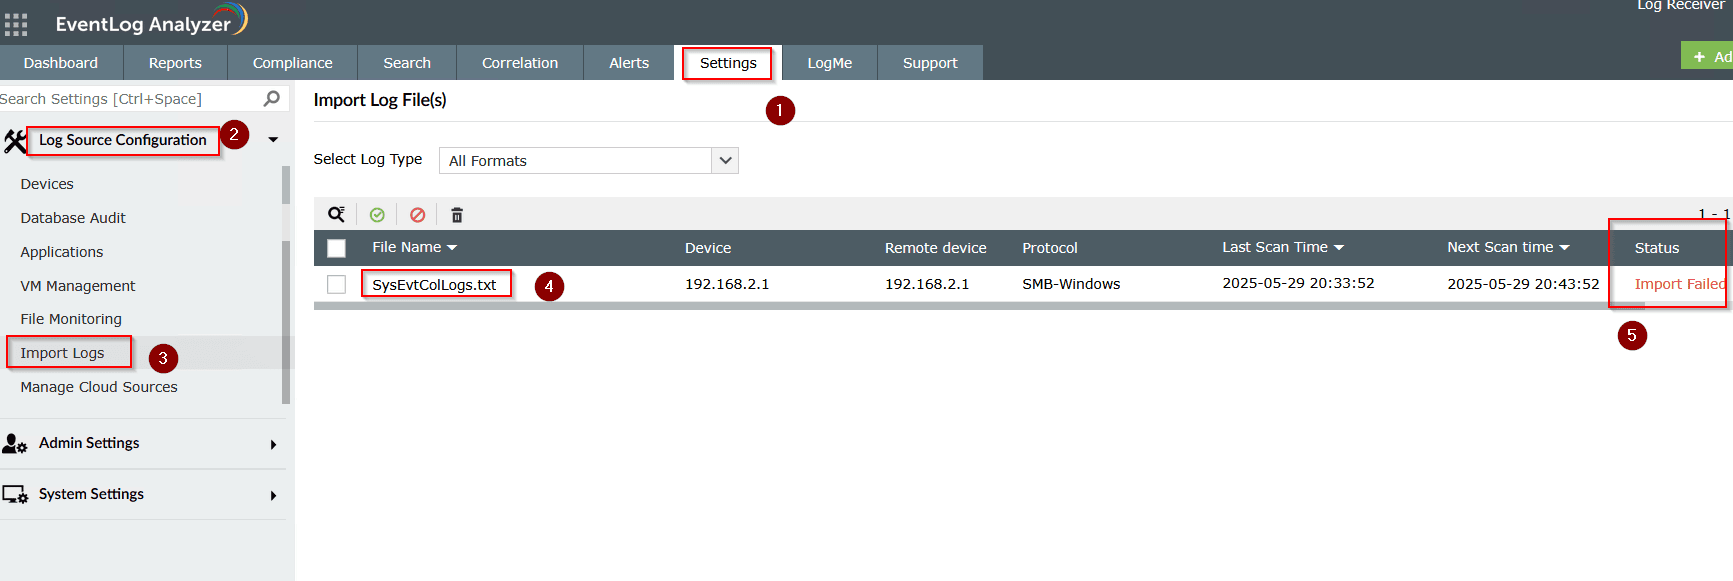Open VM Management in sidebar

(78, 286)
